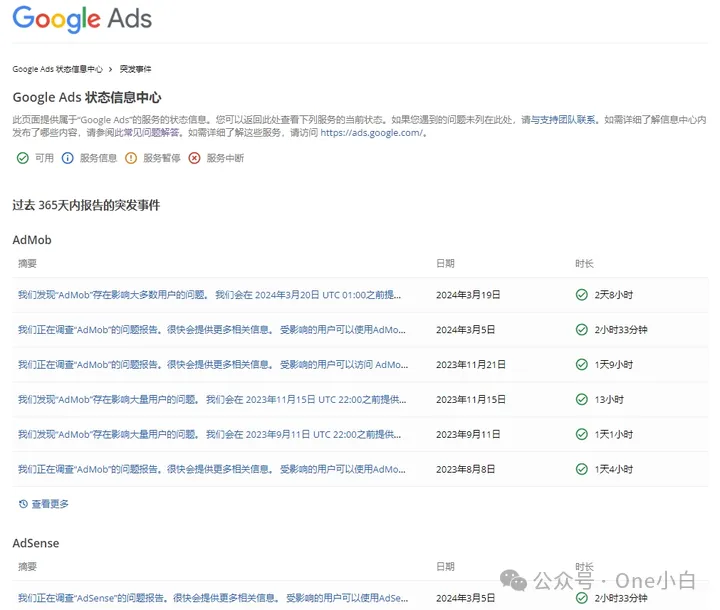
Task: Open AdMob incident link dated 2024年3月5日
Action: tap(212, 330)
